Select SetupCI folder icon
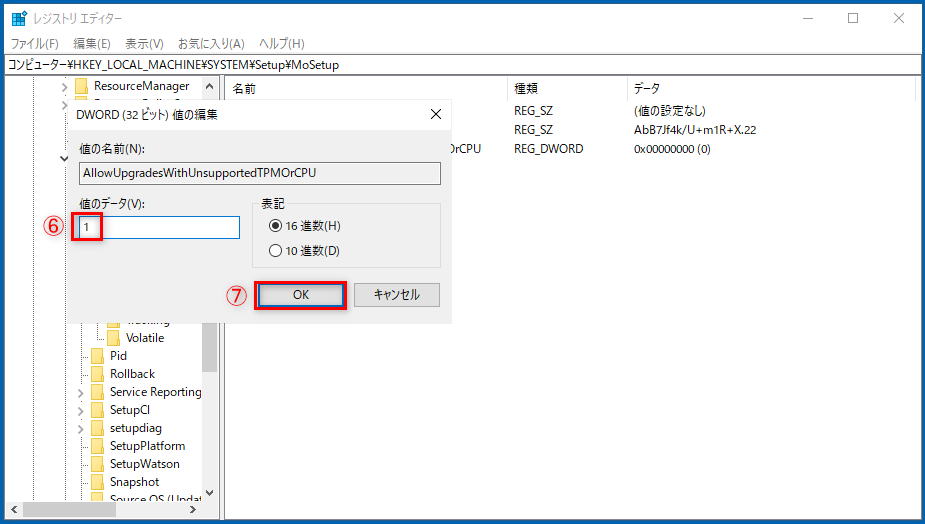The width and height of the screenshot is (925, 524). [97, 410]
